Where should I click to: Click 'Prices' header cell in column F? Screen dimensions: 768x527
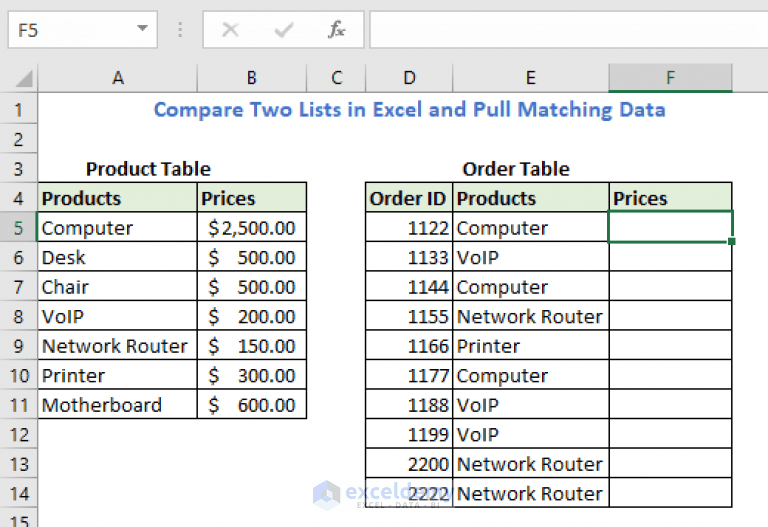tap(670, 198)
